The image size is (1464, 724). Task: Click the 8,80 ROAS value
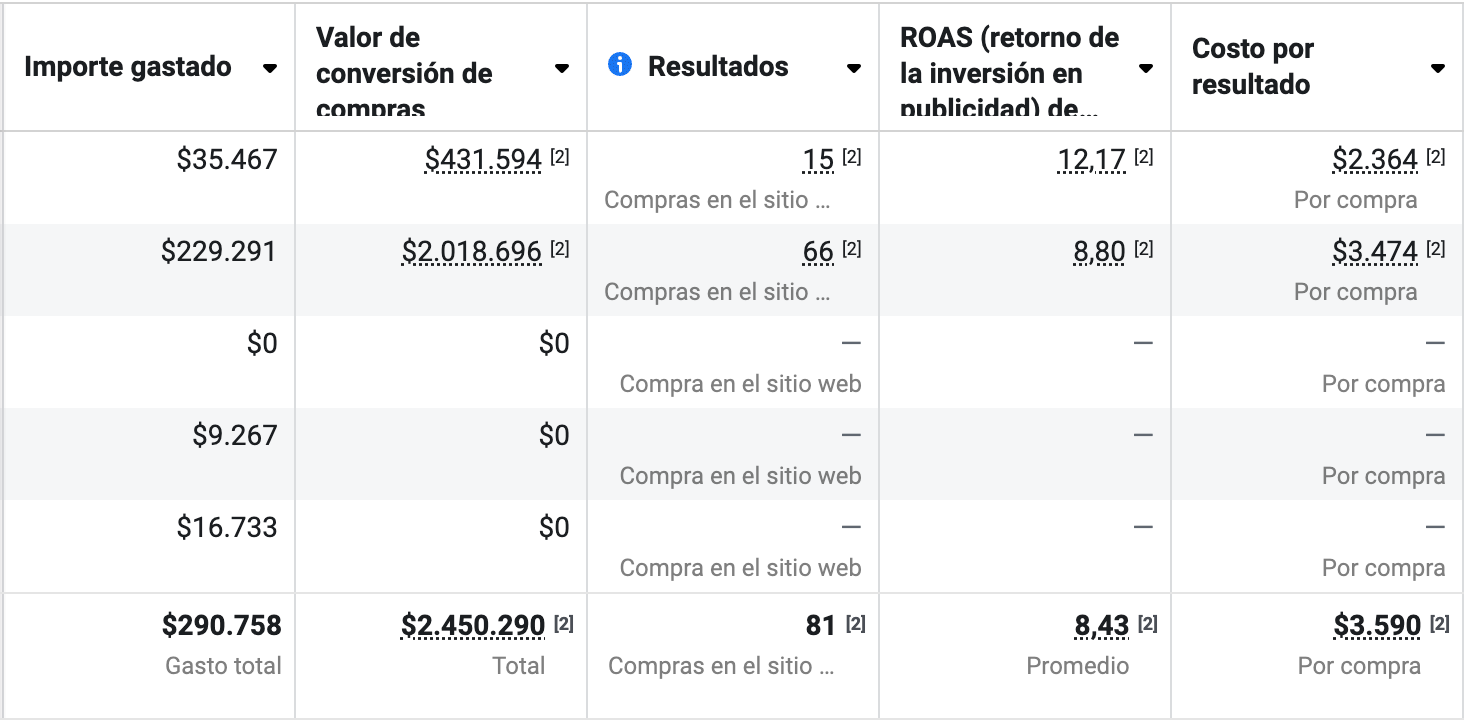click(x=1099, y=252)
